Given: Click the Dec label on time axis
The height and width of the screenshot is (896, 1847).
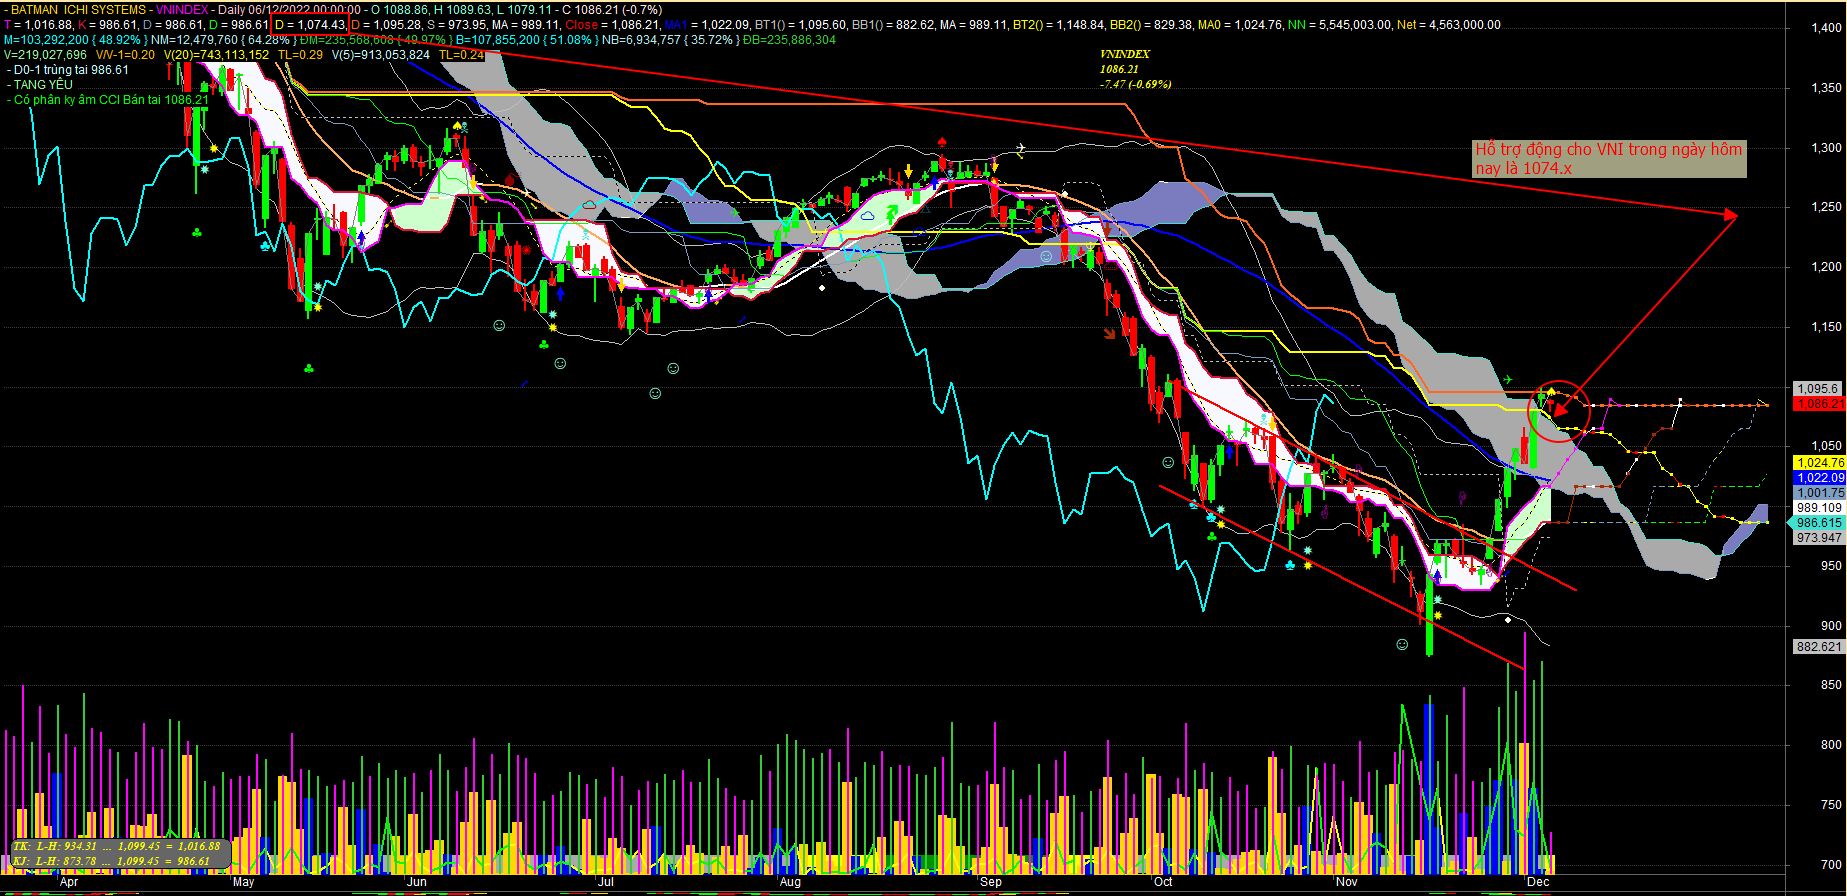Looking at the screenshot, I should (1538, 882).
